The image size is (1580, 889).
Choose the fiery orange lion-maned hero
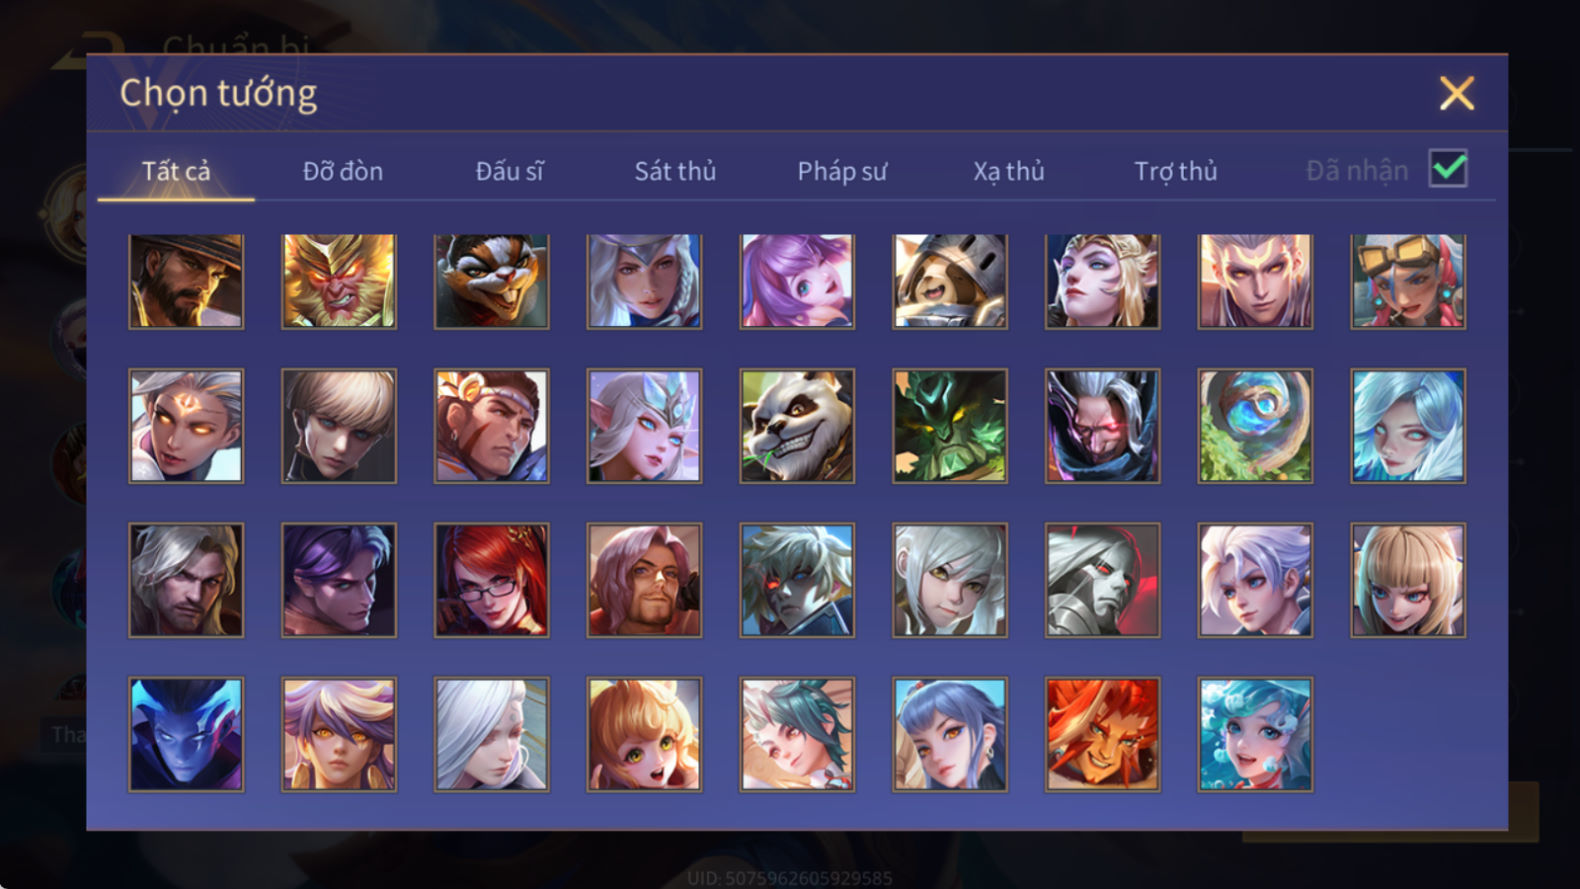(1103, 734)
